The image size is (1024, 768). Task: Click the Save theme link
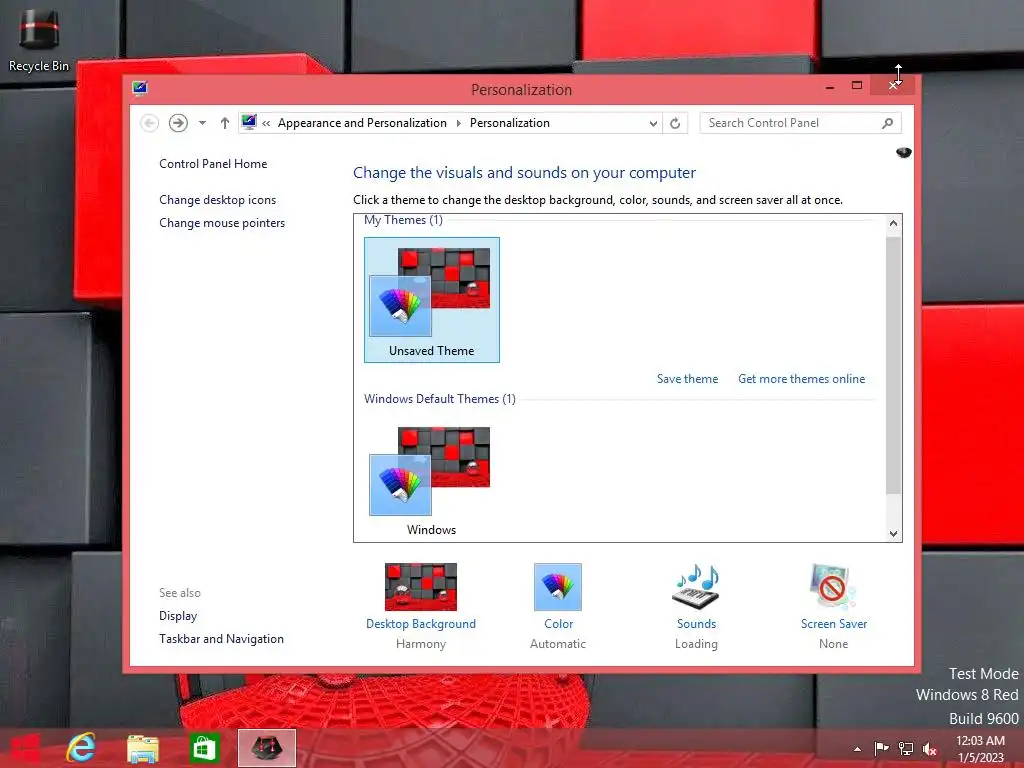(687, 379)
